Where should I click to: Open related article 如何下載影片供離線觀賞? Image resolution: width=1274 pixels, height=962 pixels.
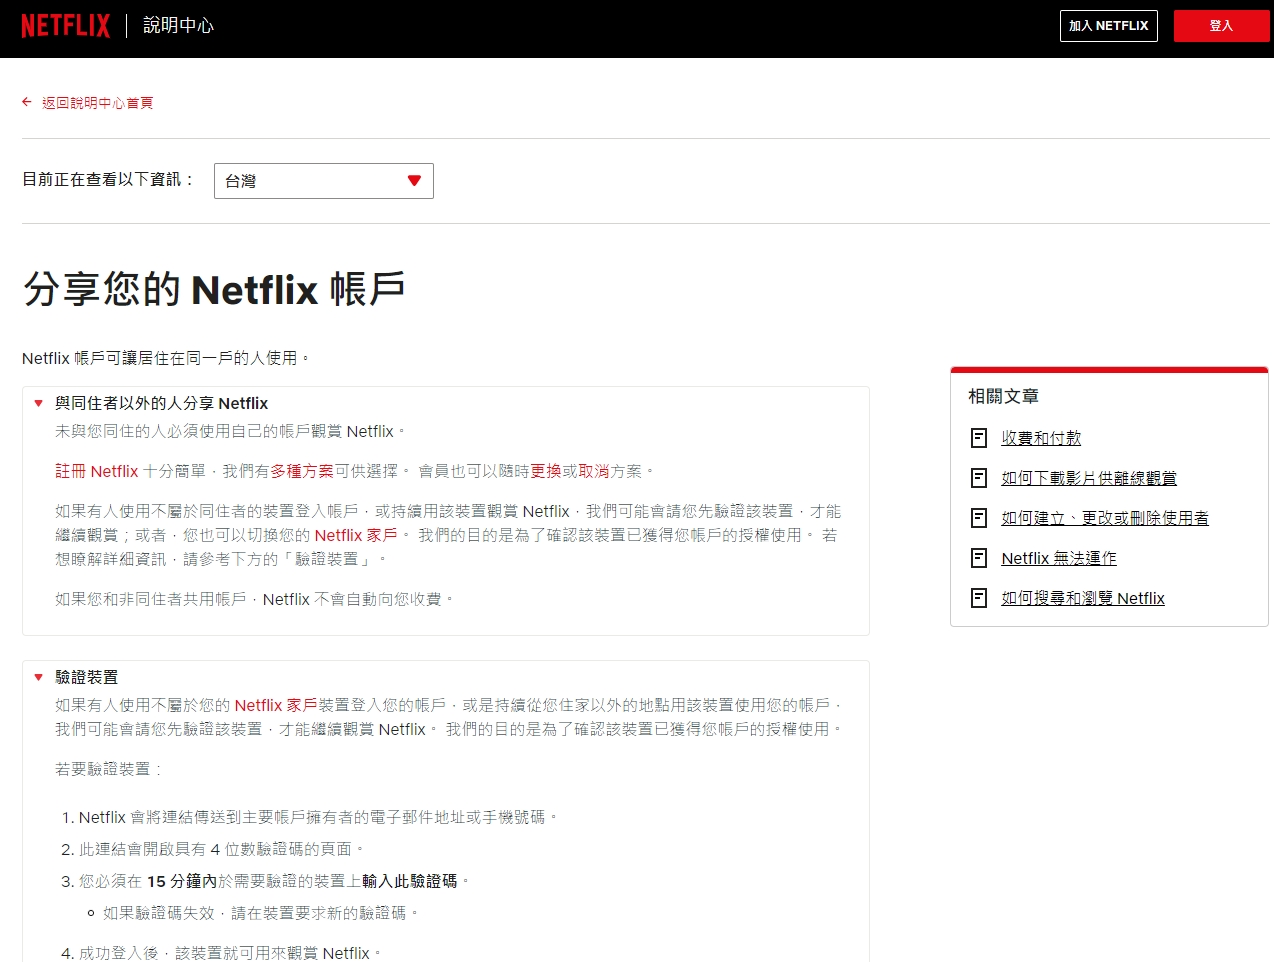pos(1089,478)
